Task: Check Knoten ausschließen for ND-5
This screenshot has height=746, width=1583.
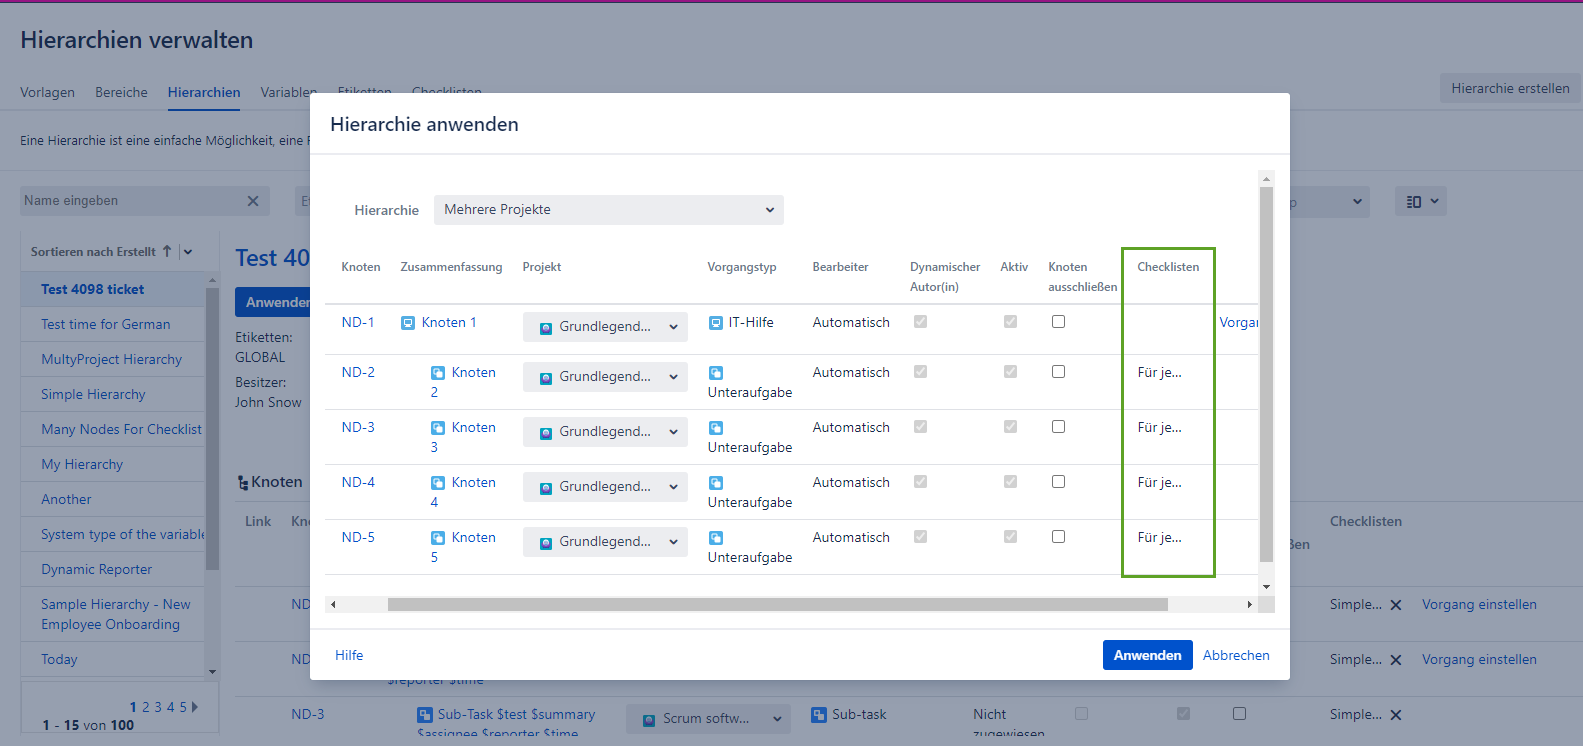Action: 1058,537
